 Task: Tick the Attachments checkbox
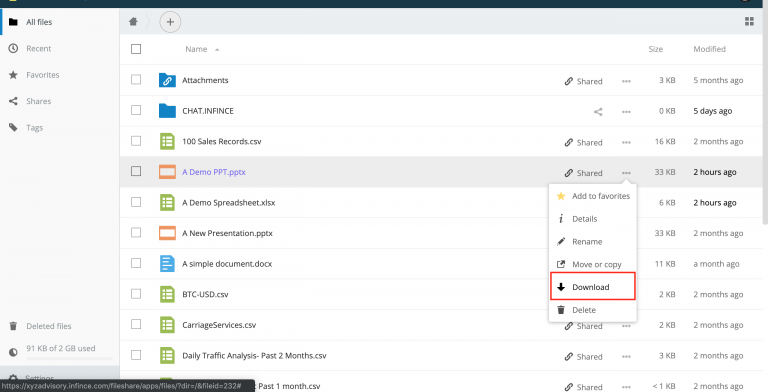[x=136, y=79]
